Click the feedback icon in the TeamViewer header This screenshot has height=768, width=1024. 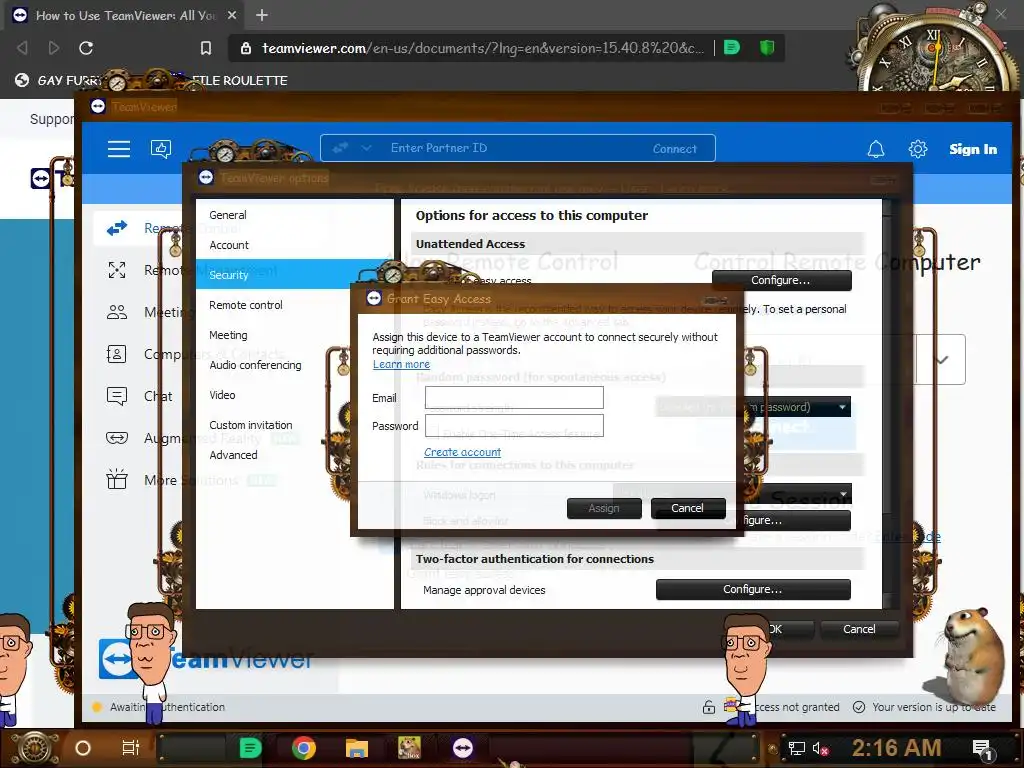(x=161, y=149)
